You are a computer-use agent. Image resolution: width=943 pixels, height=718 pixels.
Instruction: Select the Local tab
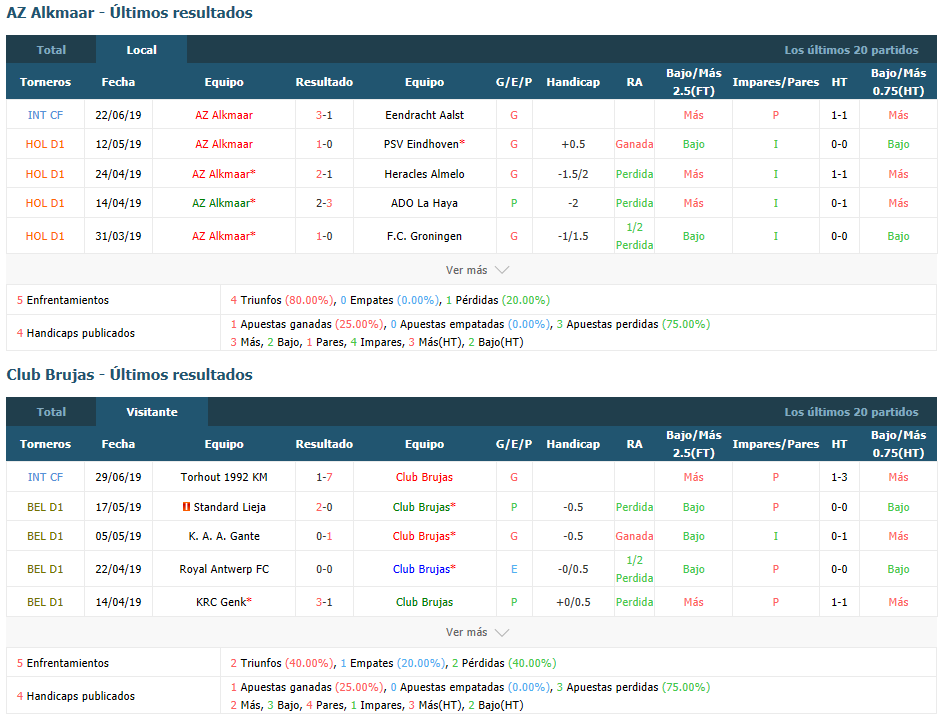point(141,50)
